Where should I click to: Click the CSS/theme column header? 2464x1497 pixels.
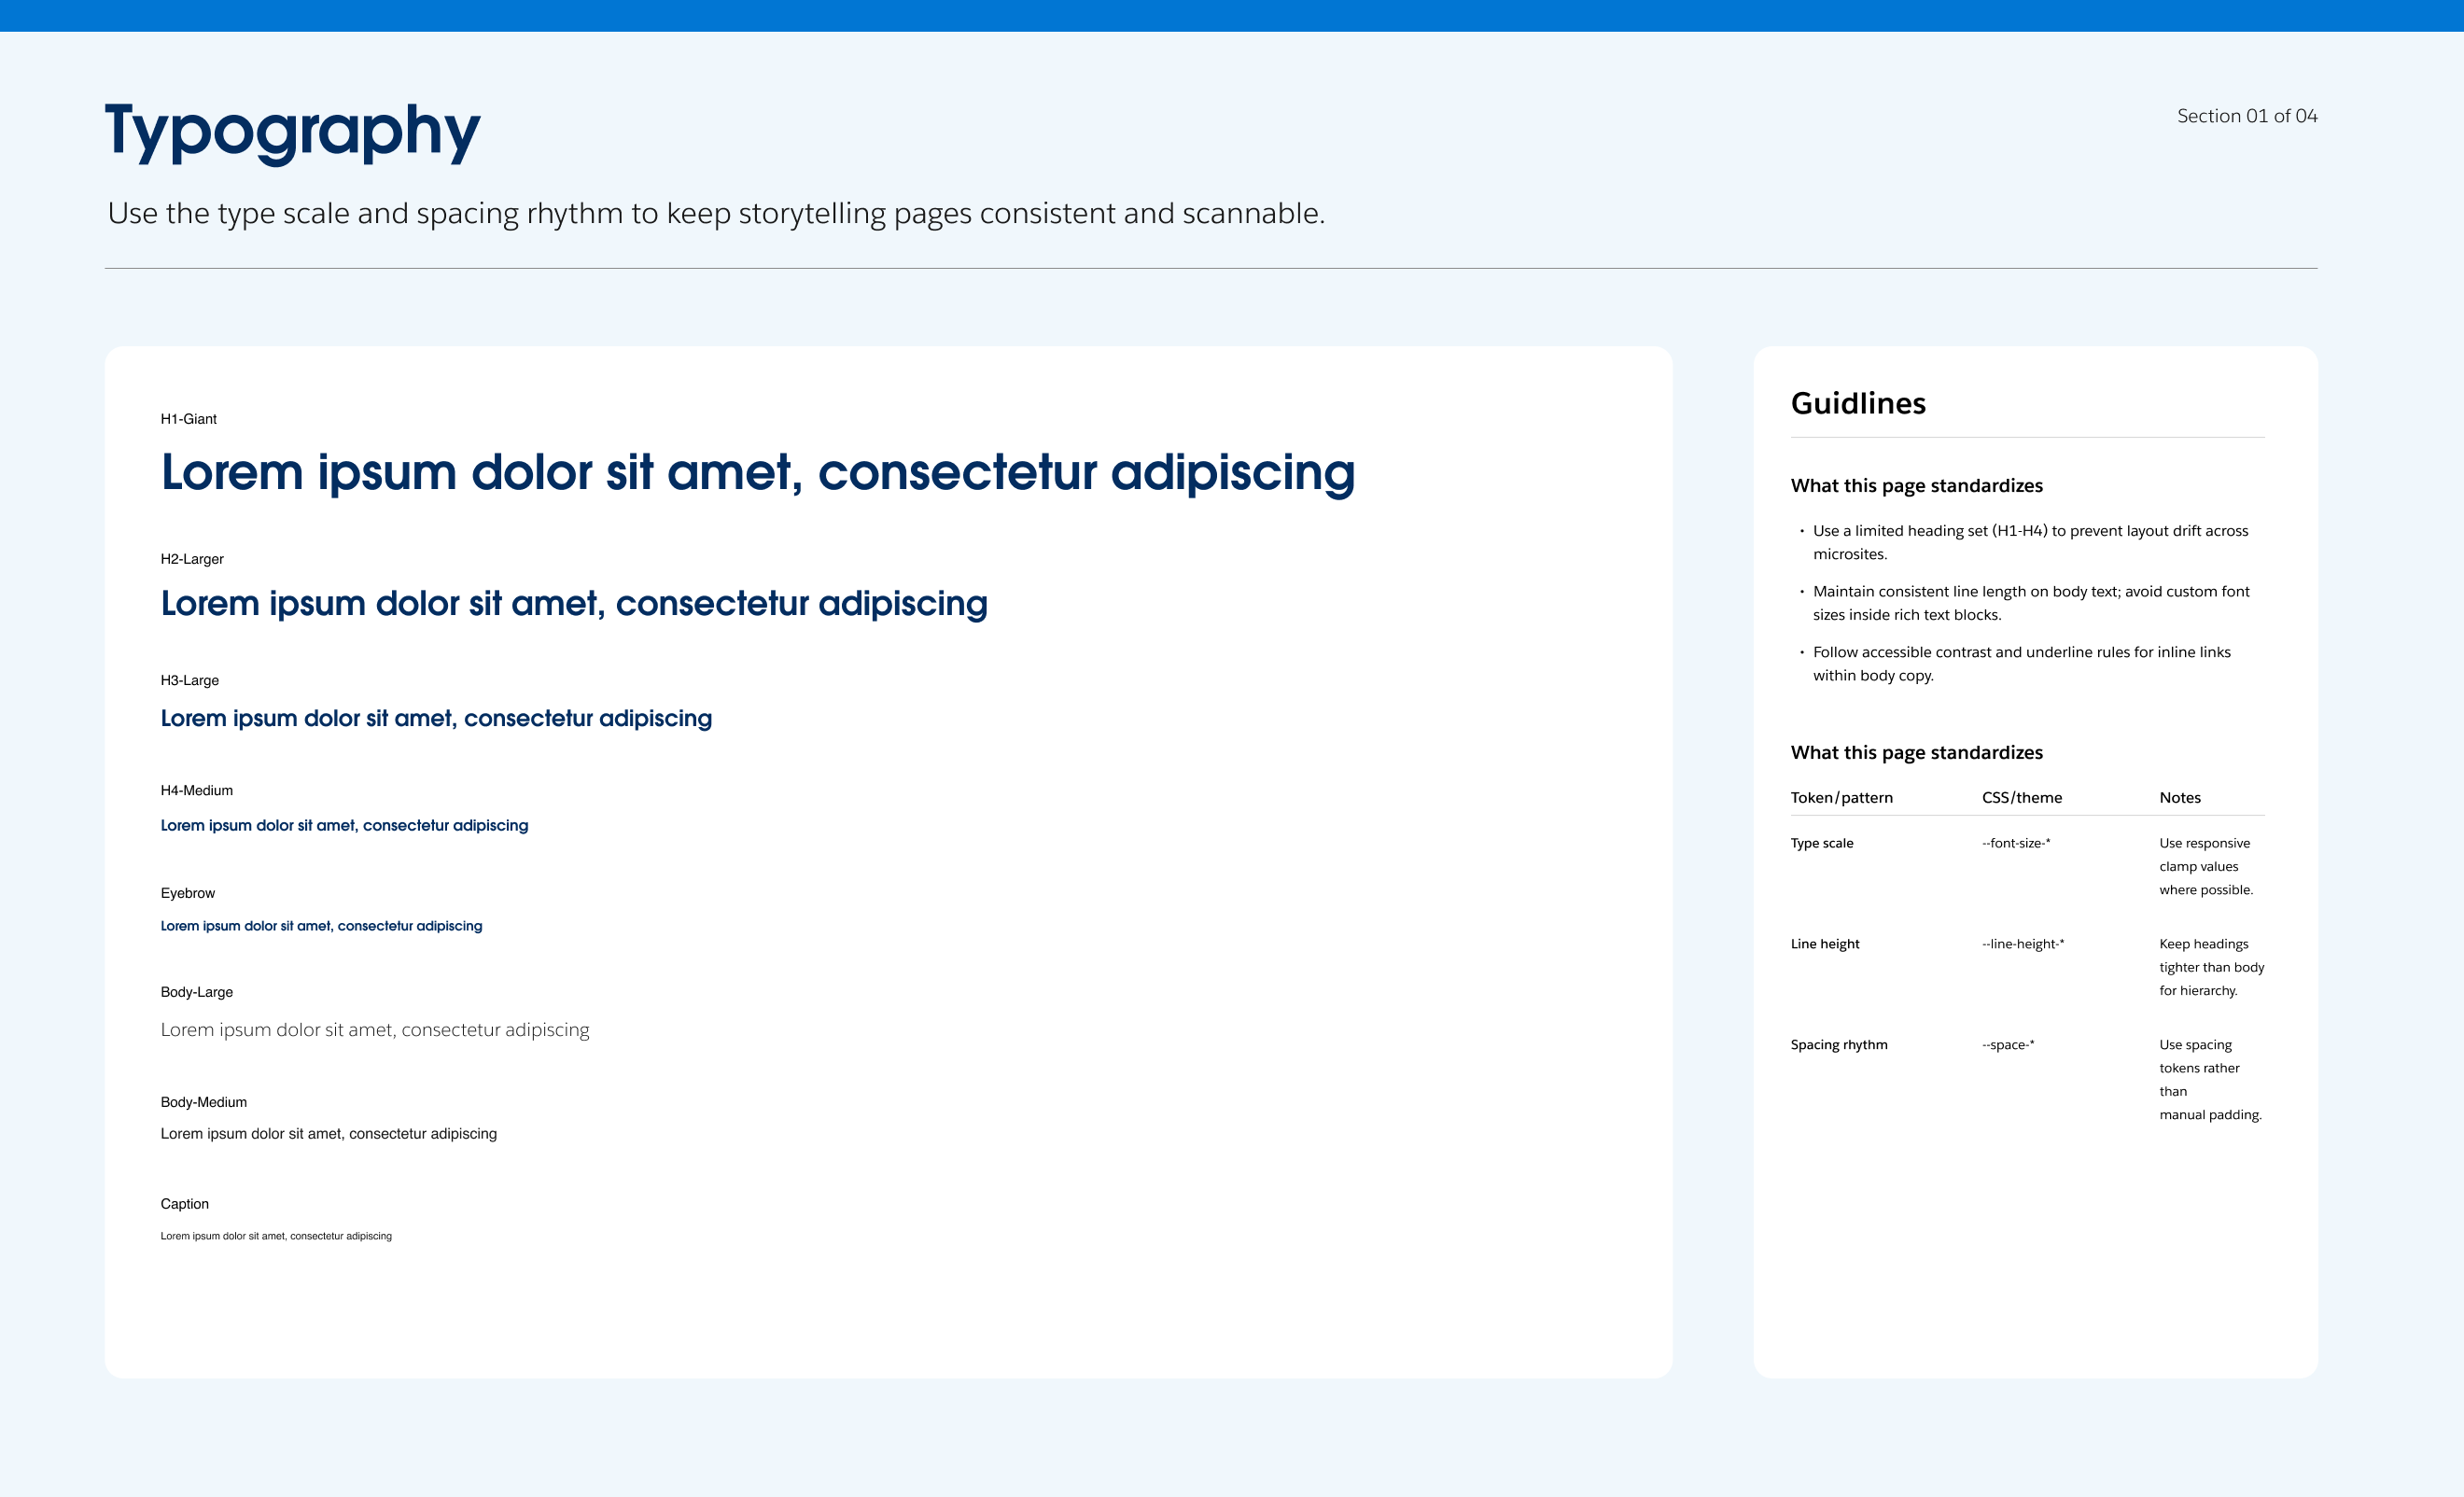[x=2021, y=797]
